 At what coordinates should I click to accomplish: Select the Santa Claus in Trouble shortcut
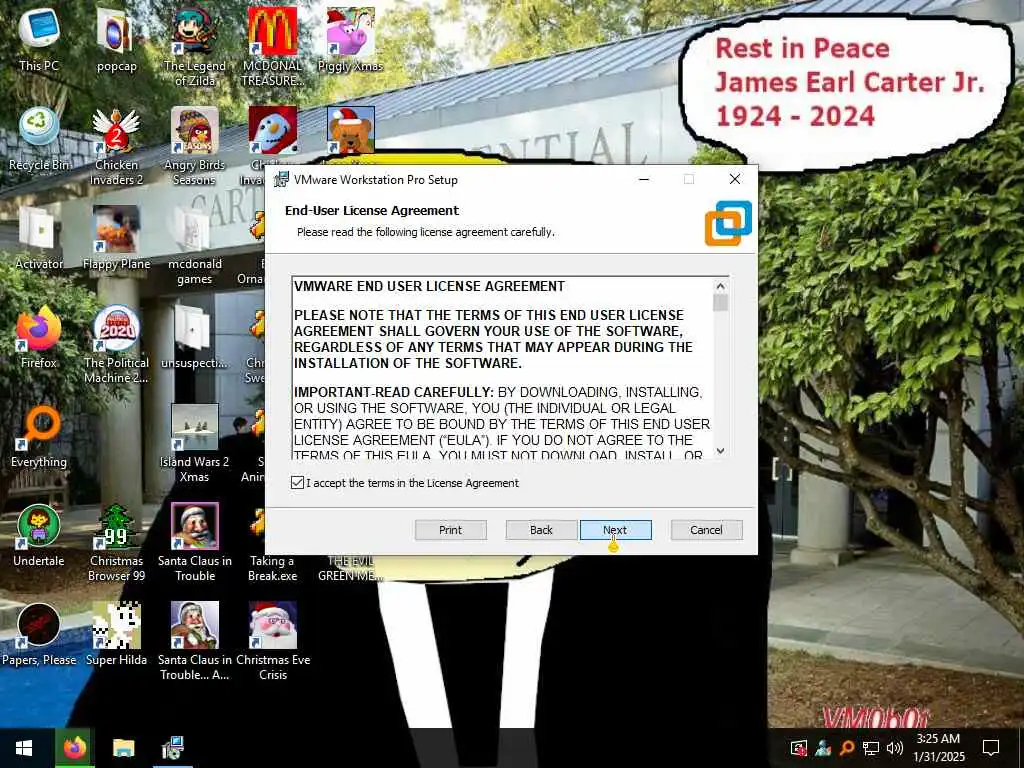195,542
